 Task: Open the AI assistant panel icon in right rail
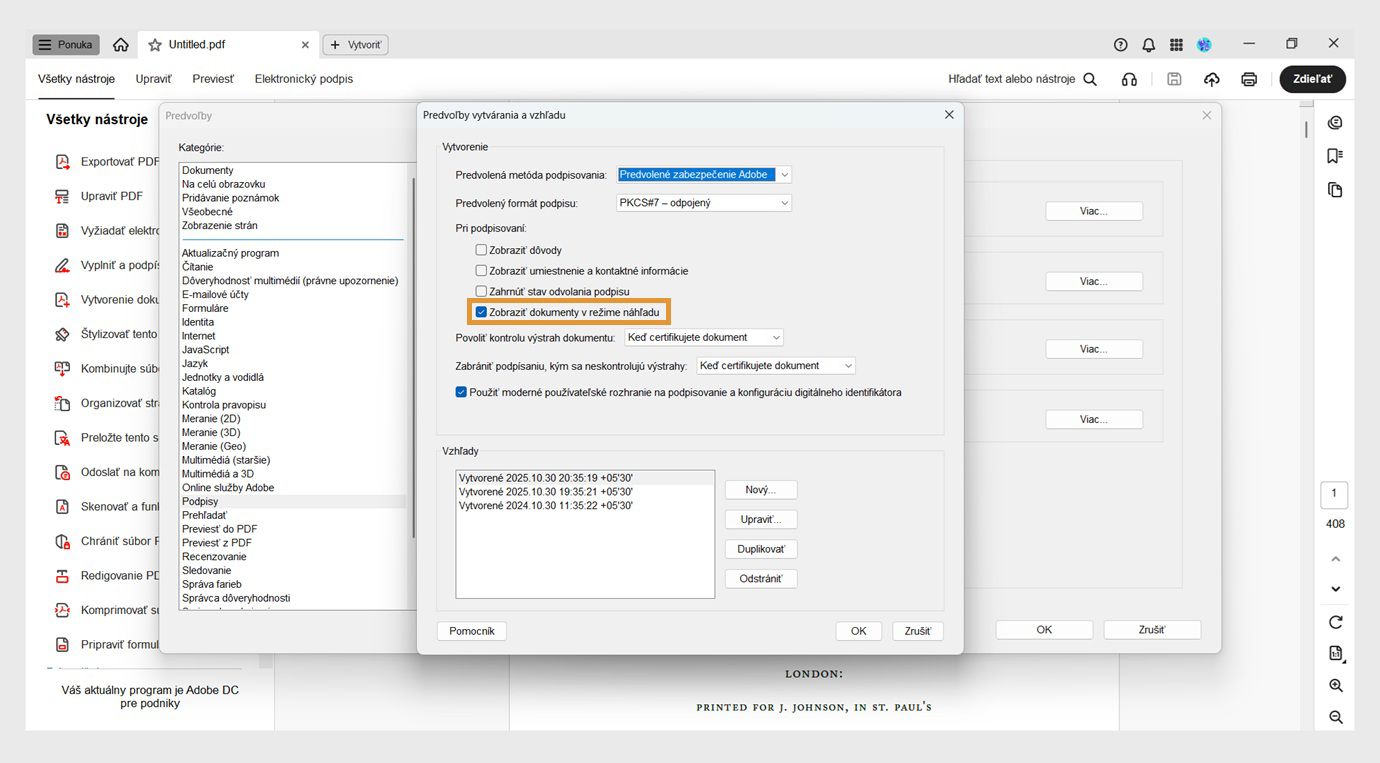(x=1335, y=123)
